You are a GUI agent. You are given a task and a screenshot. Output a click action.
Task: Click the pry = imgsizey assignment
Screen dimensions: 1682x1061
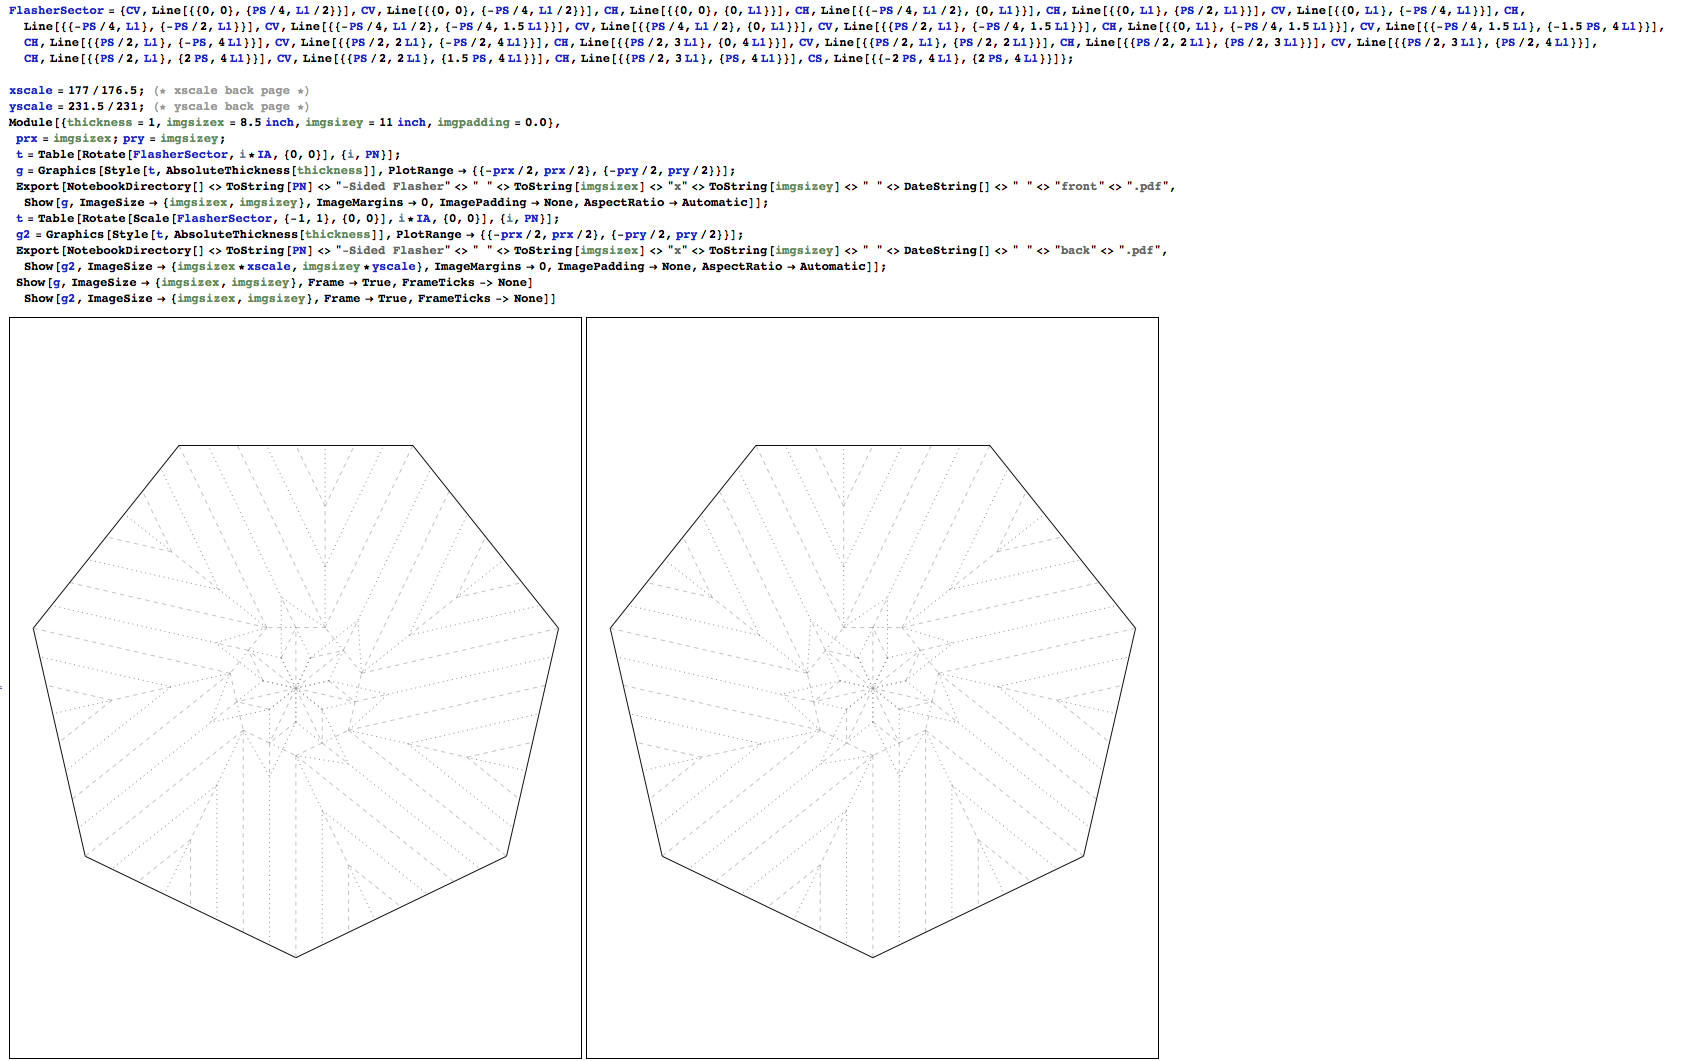point(173,138)
